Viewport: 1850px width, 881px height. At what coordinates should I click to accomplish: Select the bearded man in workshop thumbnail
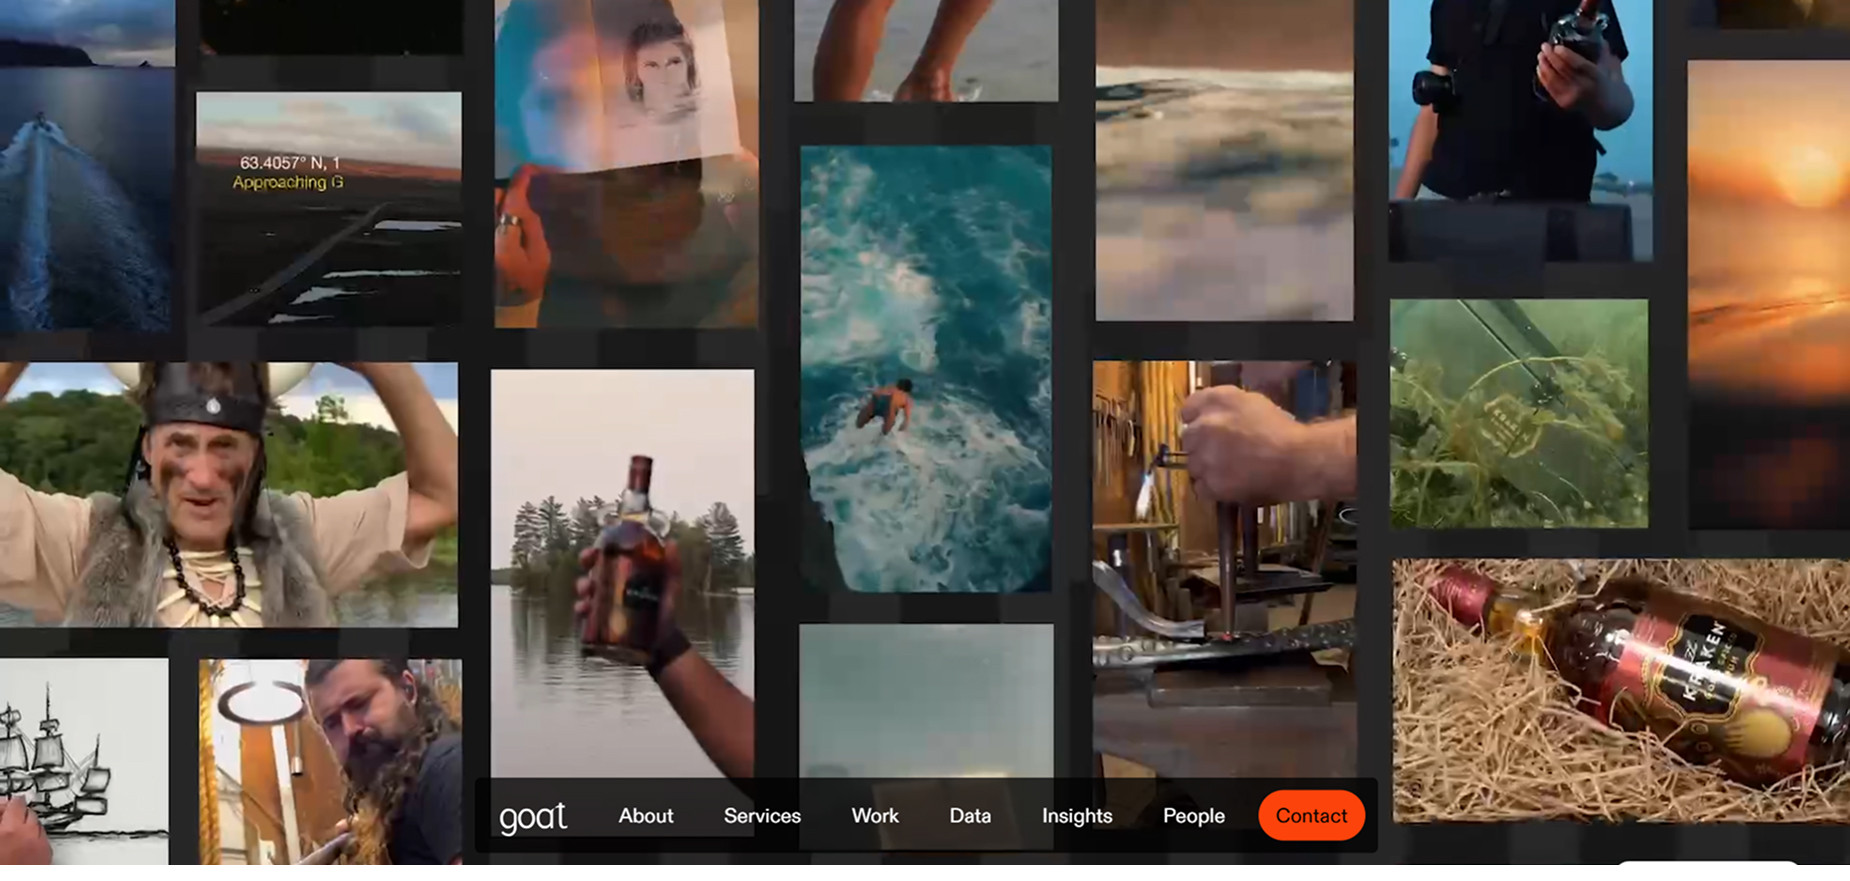coord(330,761)
